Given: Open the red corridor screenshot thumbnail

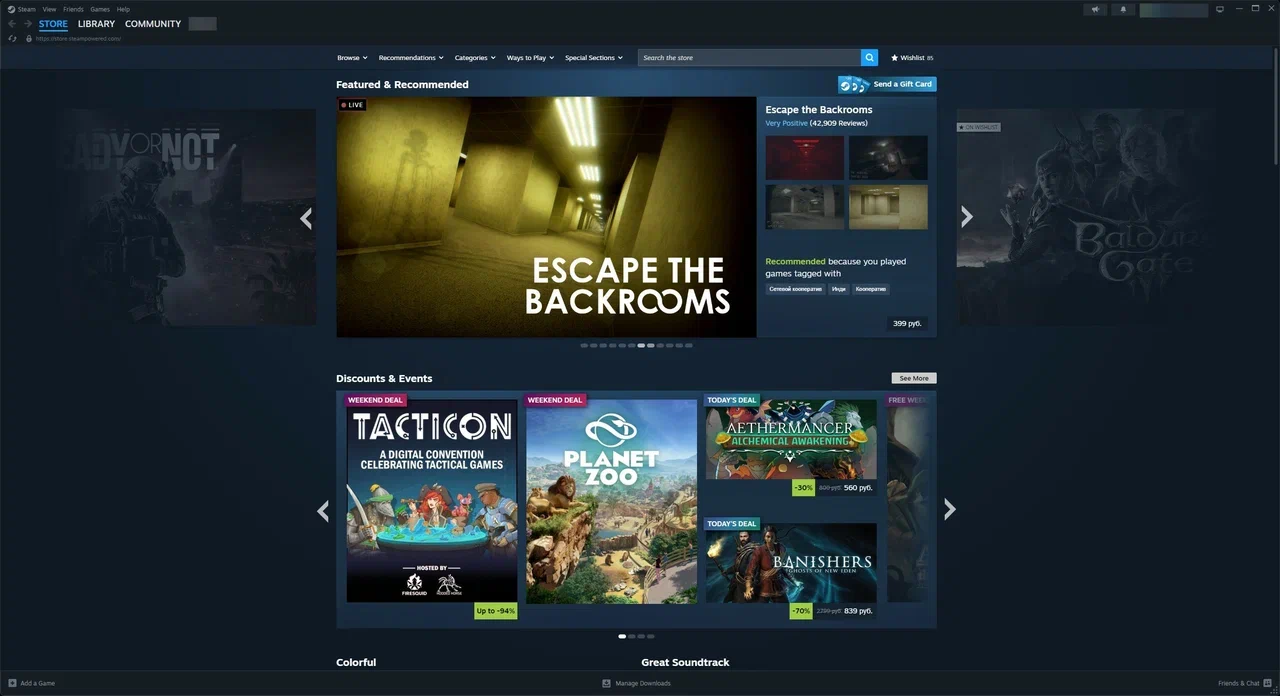Looking at the screenshot, I should pyautogui.click(x=805, y=158).
